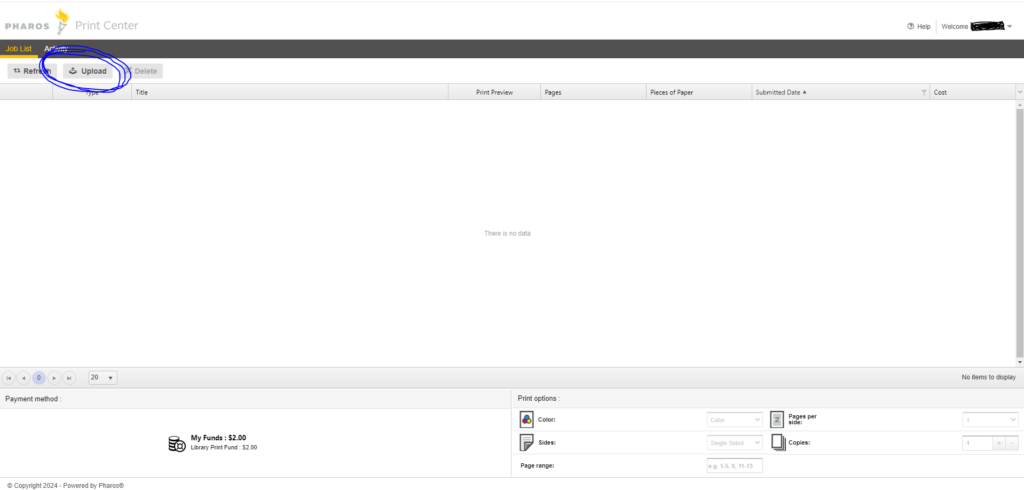
Task: Click the Color option icon
Action: click(x=526, y=419)
